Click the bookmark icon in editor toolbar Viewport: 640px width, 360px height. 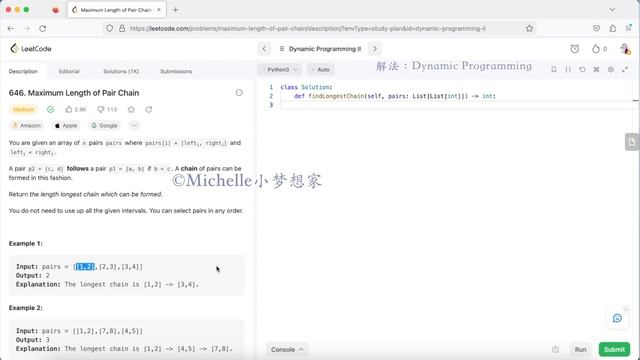pos(554,70)
